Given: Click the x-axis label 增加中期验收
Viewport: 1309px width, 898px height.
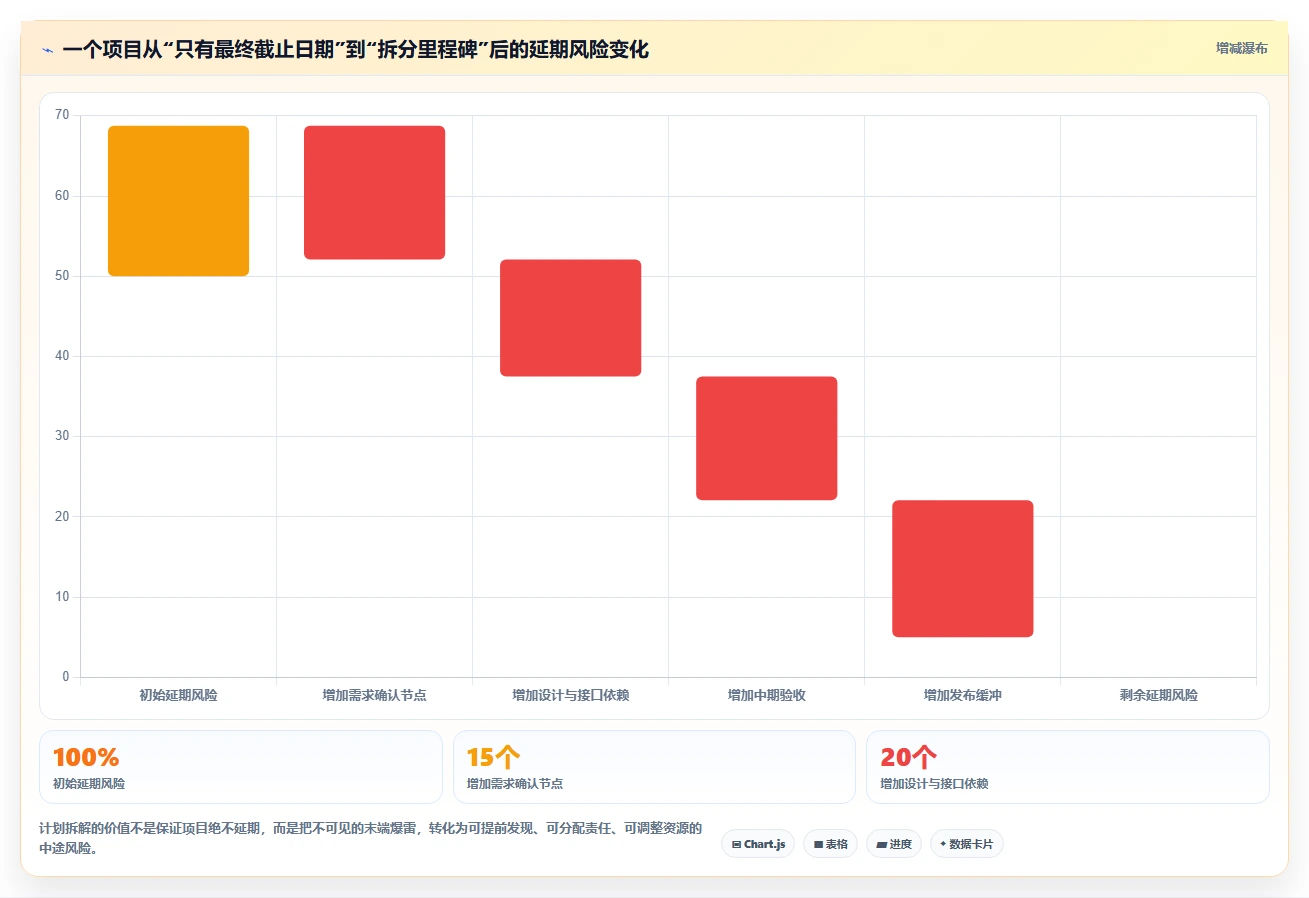Looking at the screenshot, I should 766,695.
